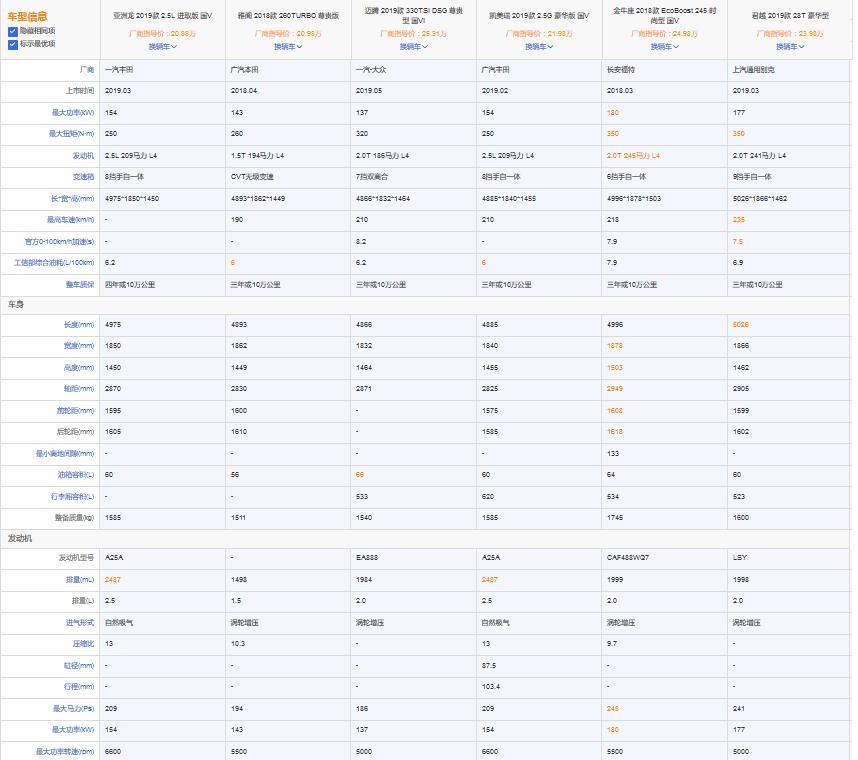Click the 压缩比 parameter link
Viewport: 858px width, 760px height.
84,645
